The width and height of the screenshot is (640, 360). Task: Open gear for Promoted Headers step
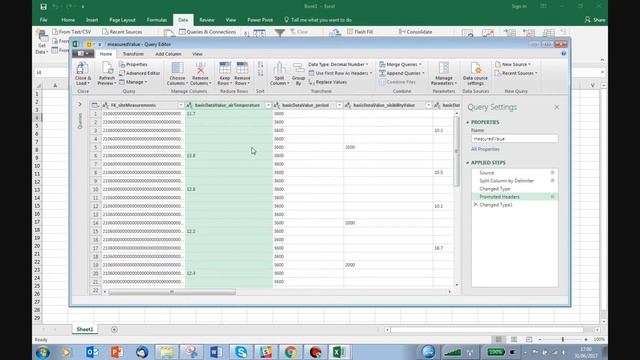pyautogui.click(x=552, y=196)
